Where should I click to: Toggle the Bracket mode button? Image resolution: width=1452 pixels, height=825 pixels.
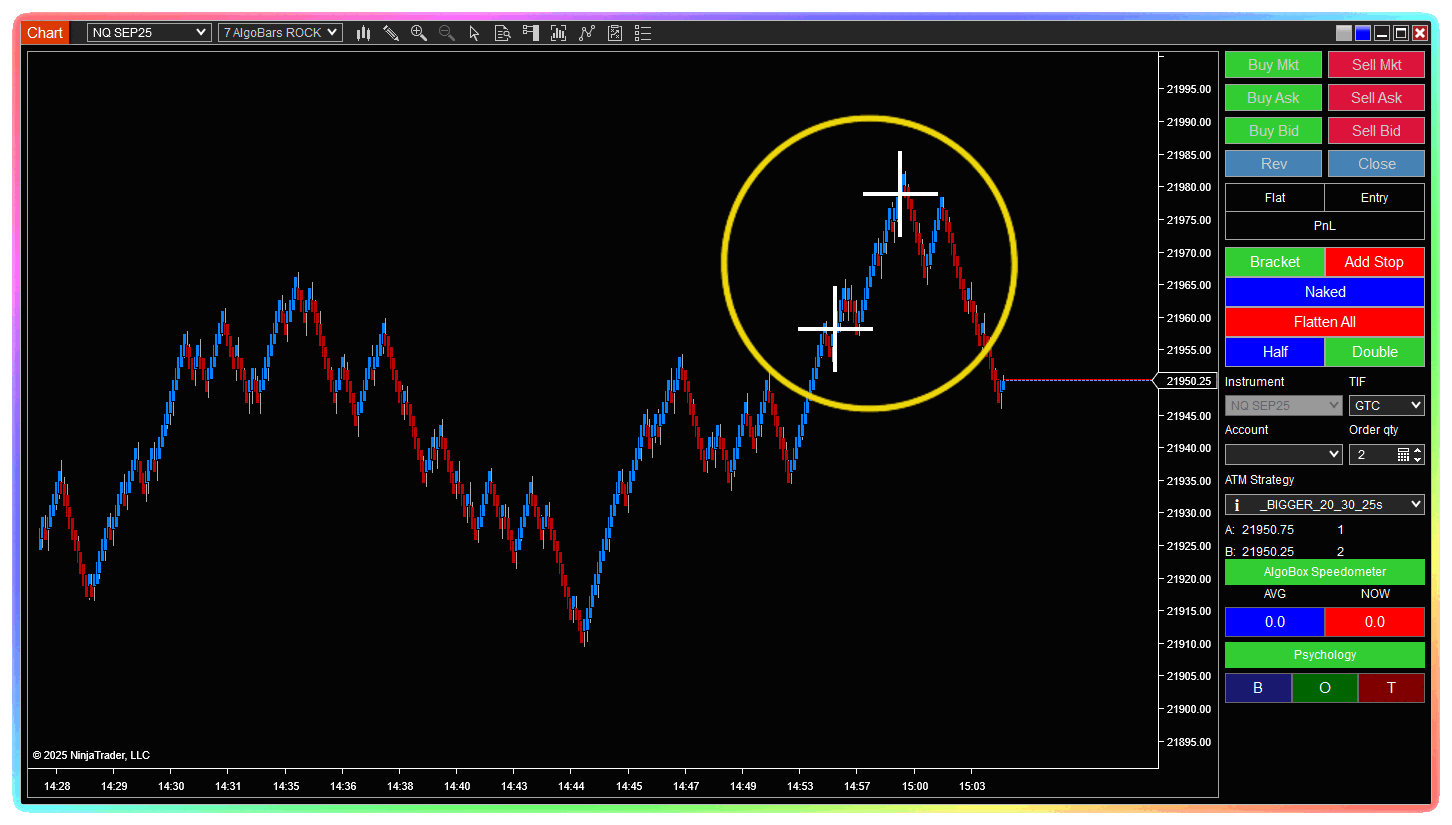[1274, 262]
